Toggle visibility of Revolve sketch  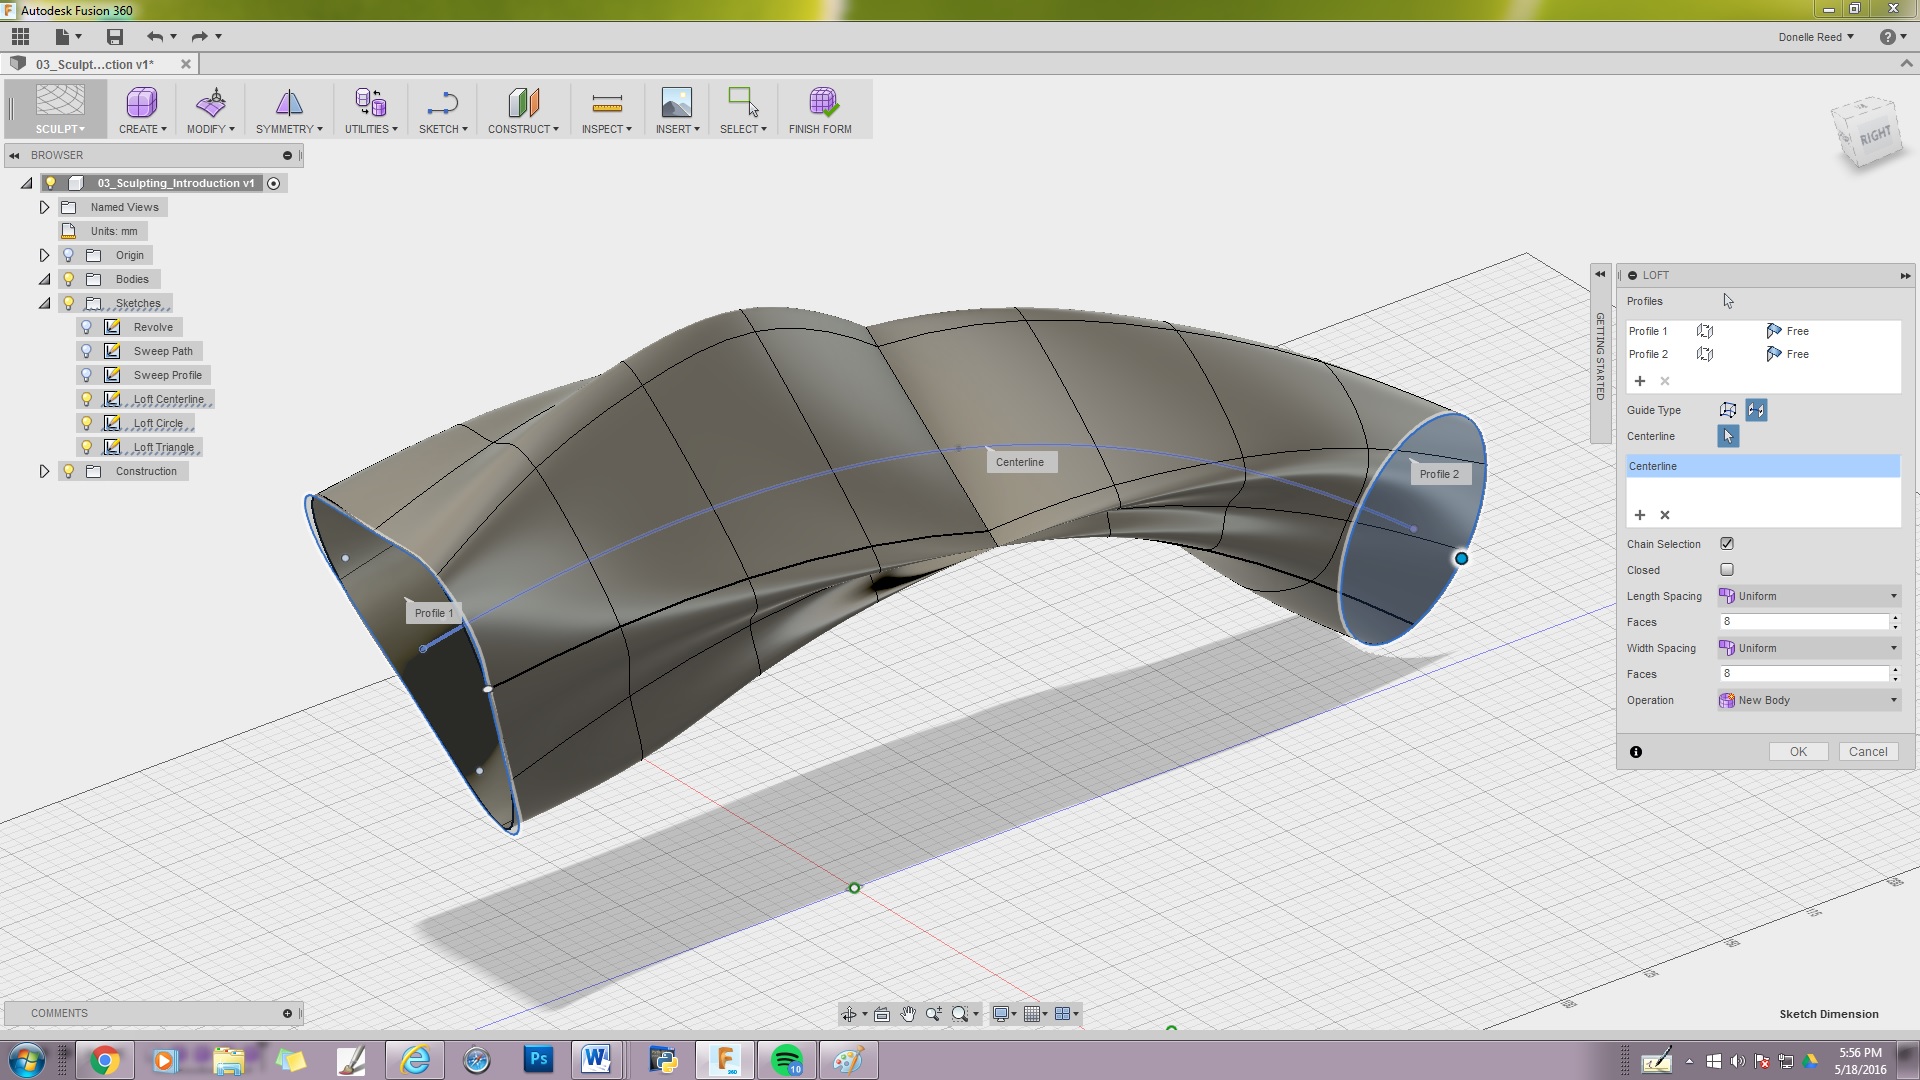87,327
